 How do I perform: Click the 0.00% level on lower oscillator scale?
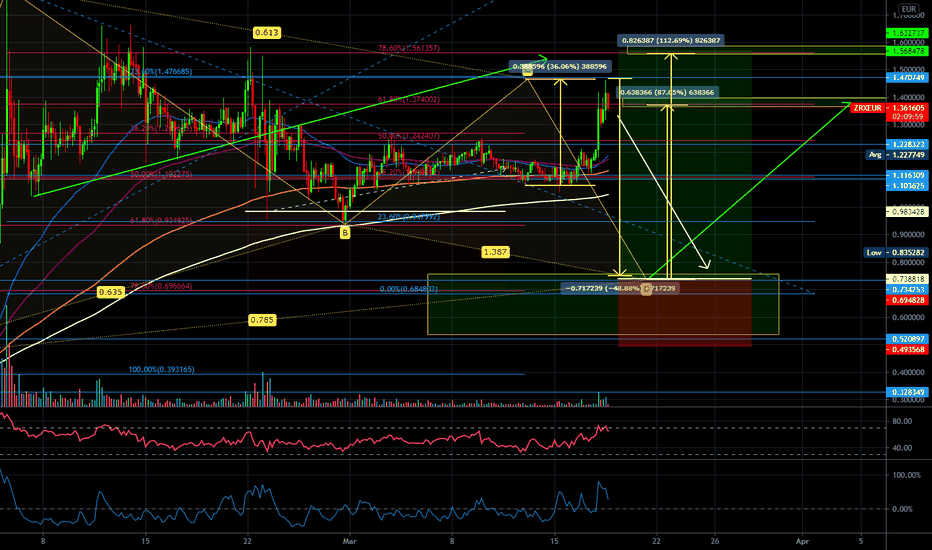click(902, 509)
